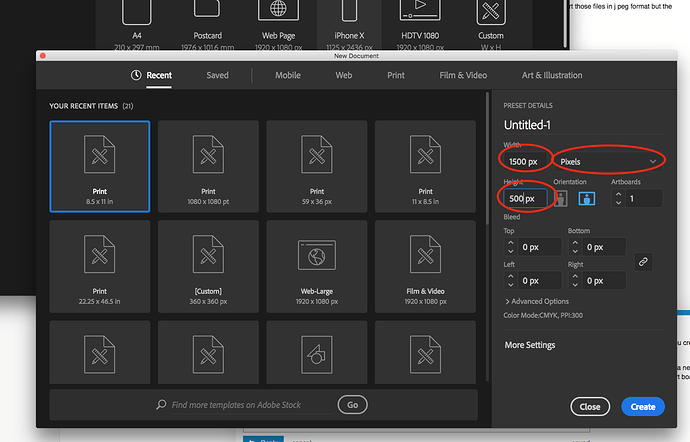
Task: Switch to the Mobile tab
Action: (x=288, y=75)
